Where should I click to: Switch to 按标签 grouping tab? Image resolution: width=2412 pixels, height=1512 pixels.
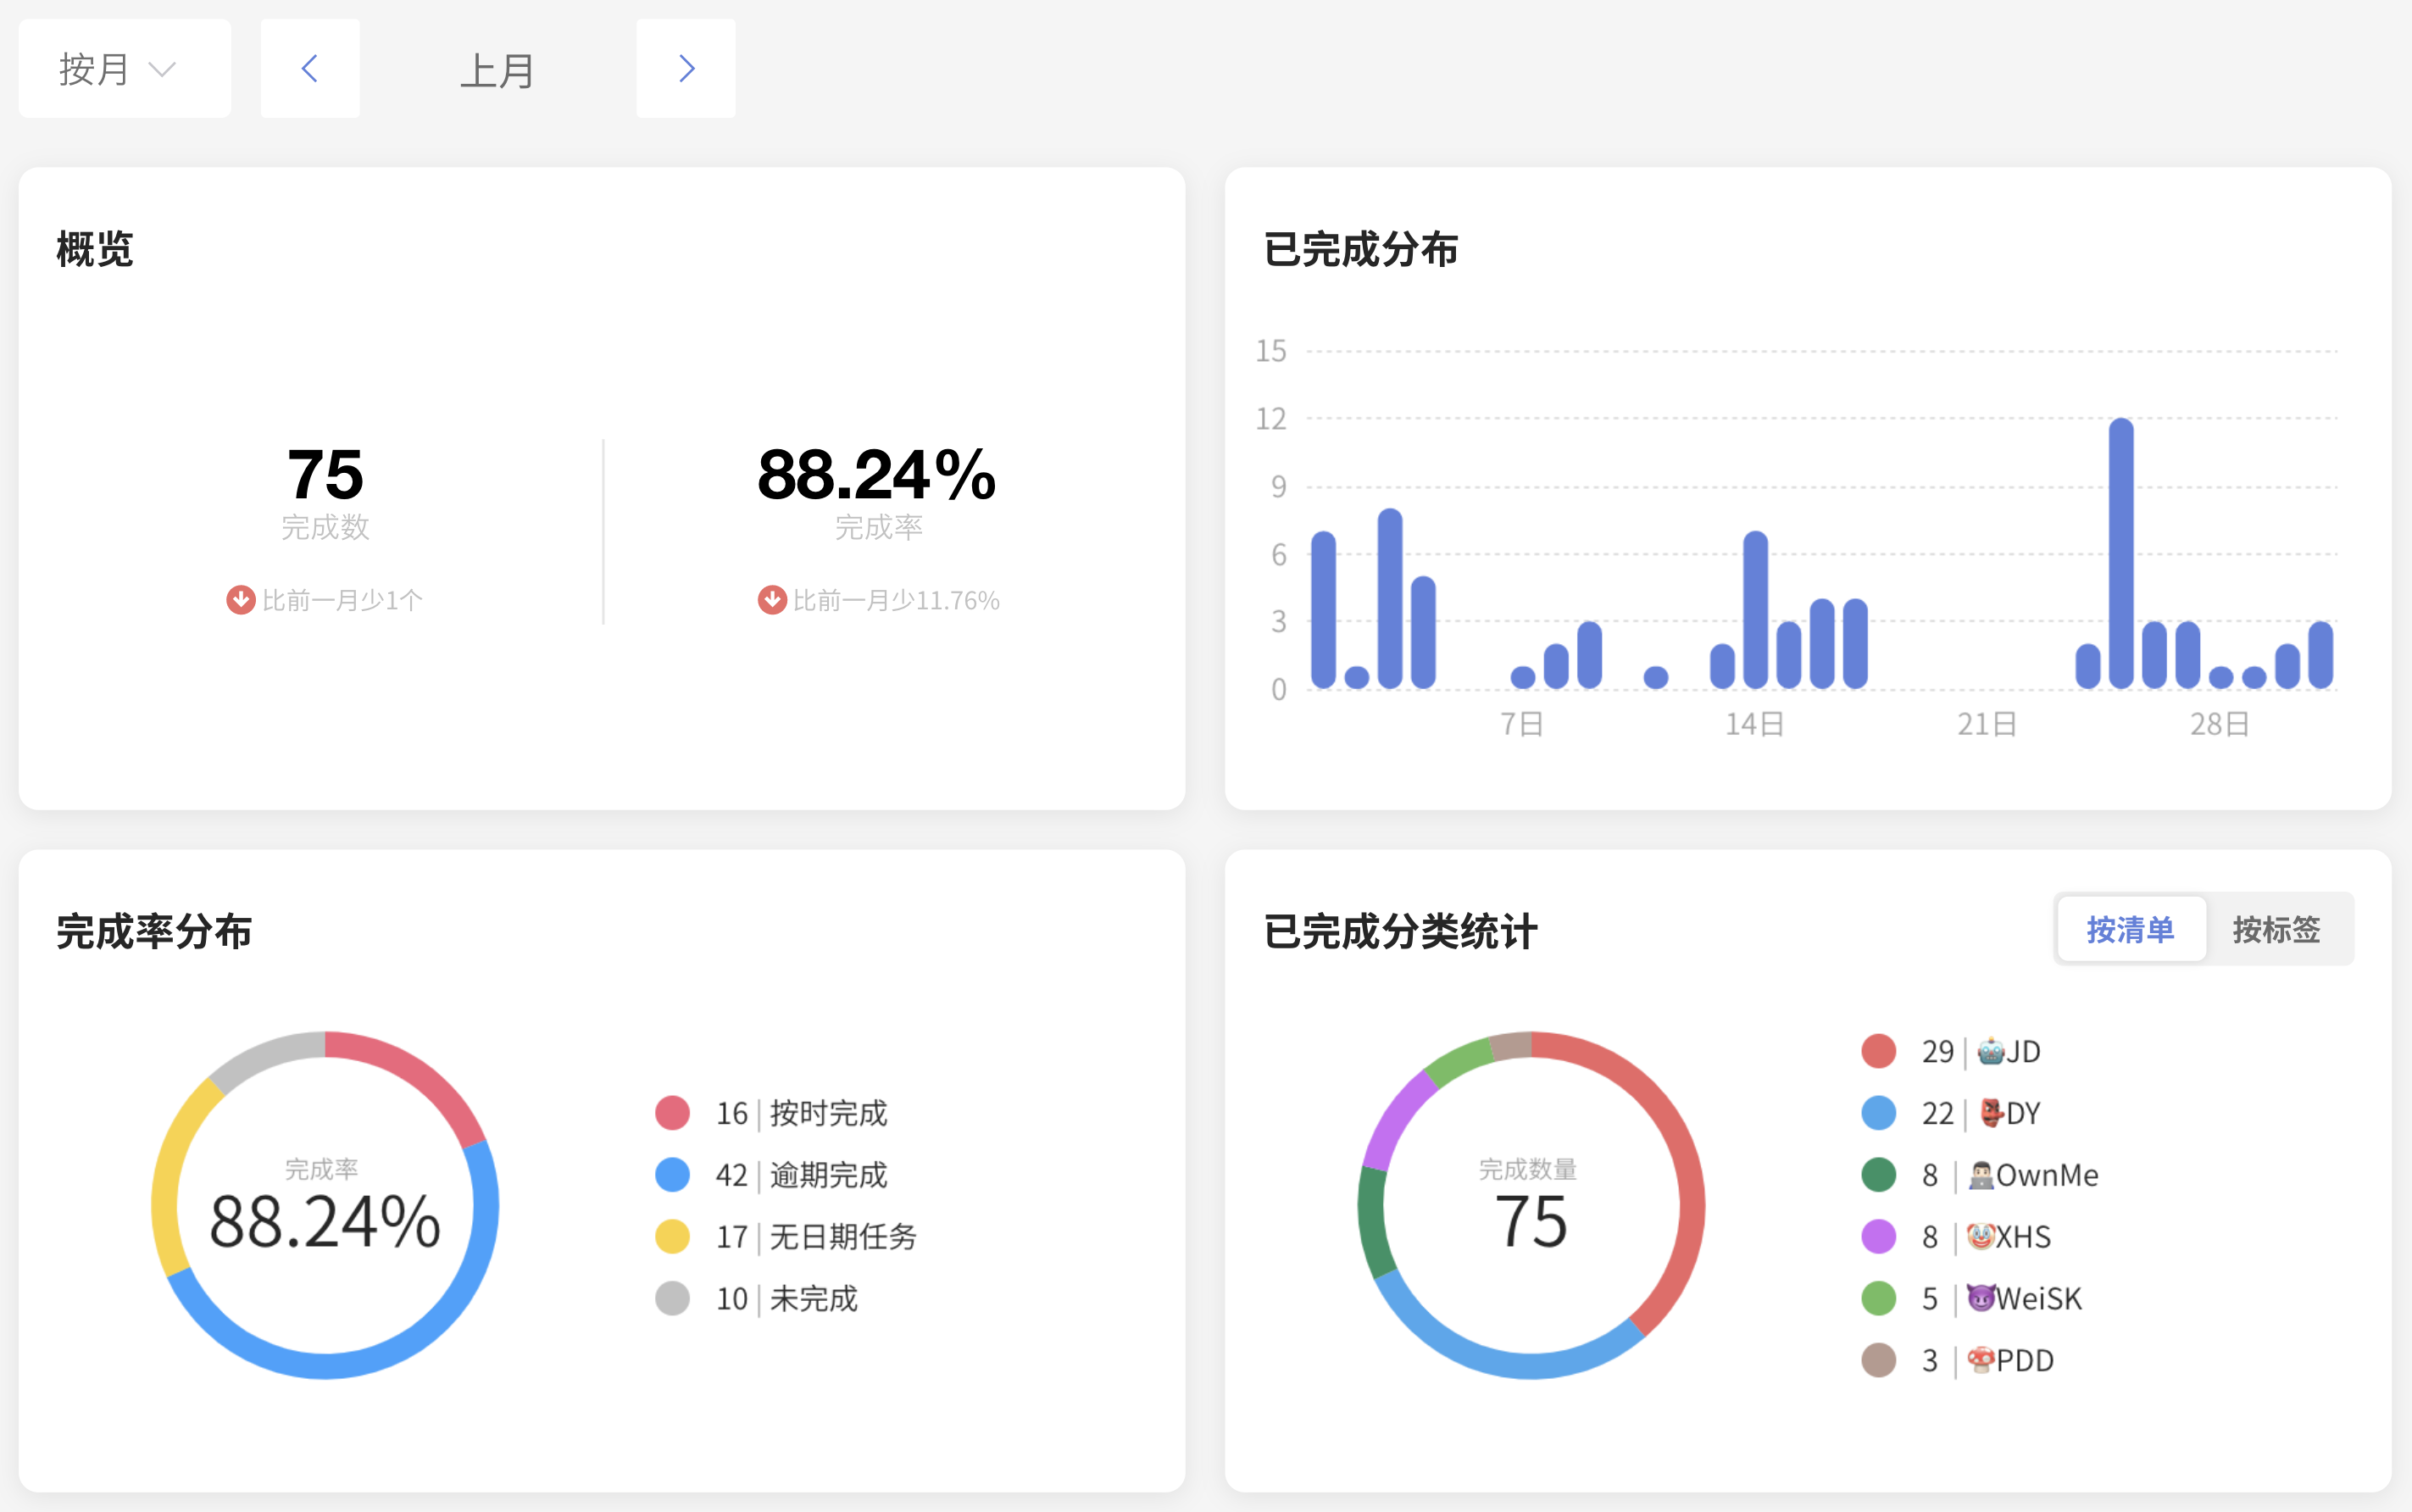(2276, 929)
